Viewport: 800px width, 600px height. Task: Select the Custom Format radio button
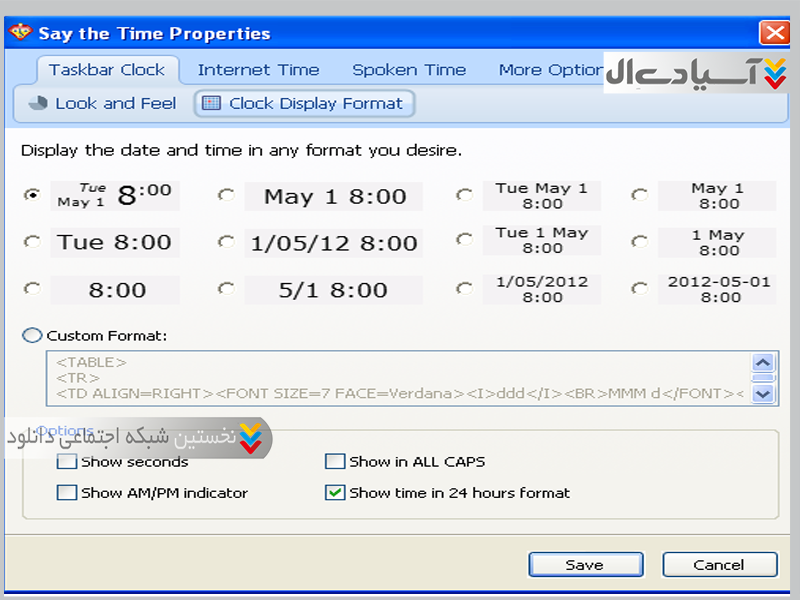(x=32, y=336)
